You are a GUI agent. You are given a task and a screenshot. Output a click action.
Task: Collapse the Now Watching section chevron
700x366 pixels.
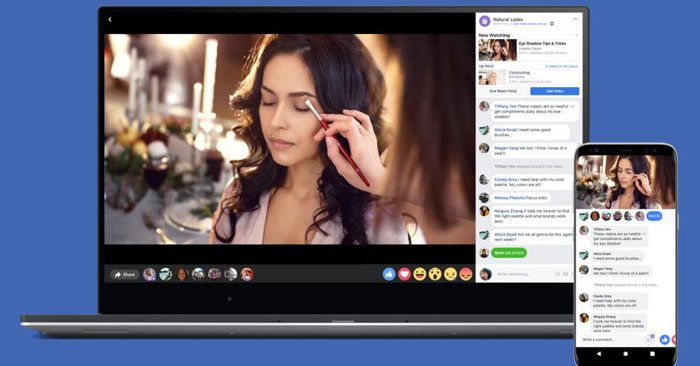point(576,35)
